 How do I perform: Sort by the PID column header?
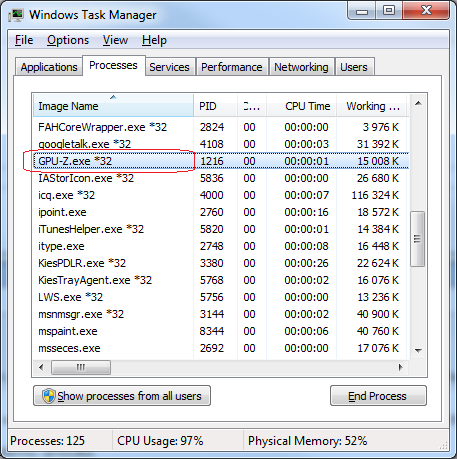[215, 106]
